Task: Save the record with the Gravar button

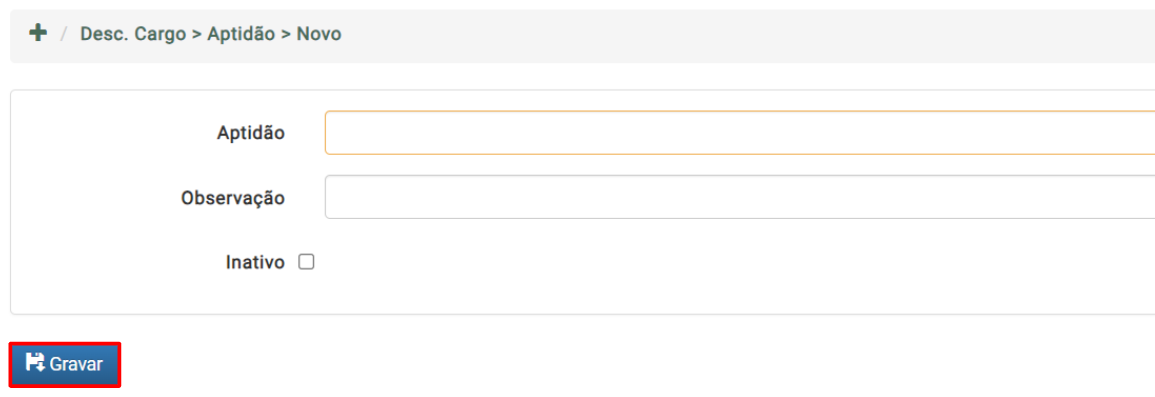Action: [64, 364]
